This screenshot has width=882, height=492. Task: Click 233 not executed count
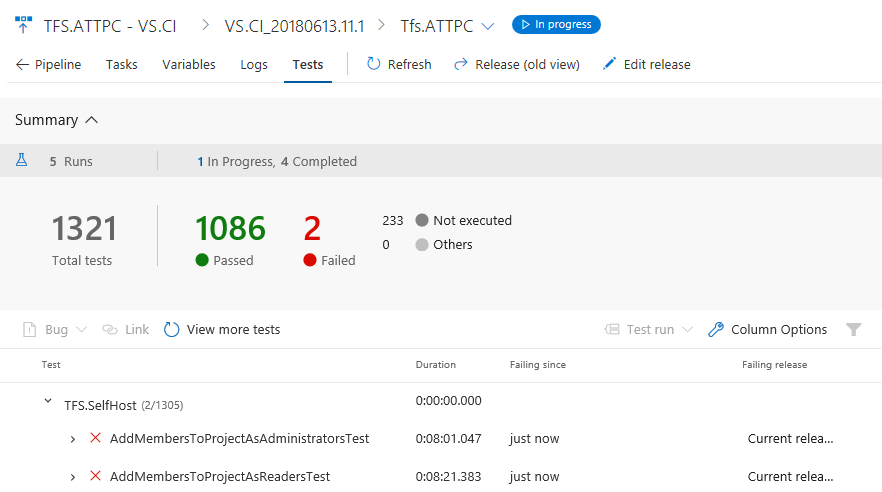point(393,220)
